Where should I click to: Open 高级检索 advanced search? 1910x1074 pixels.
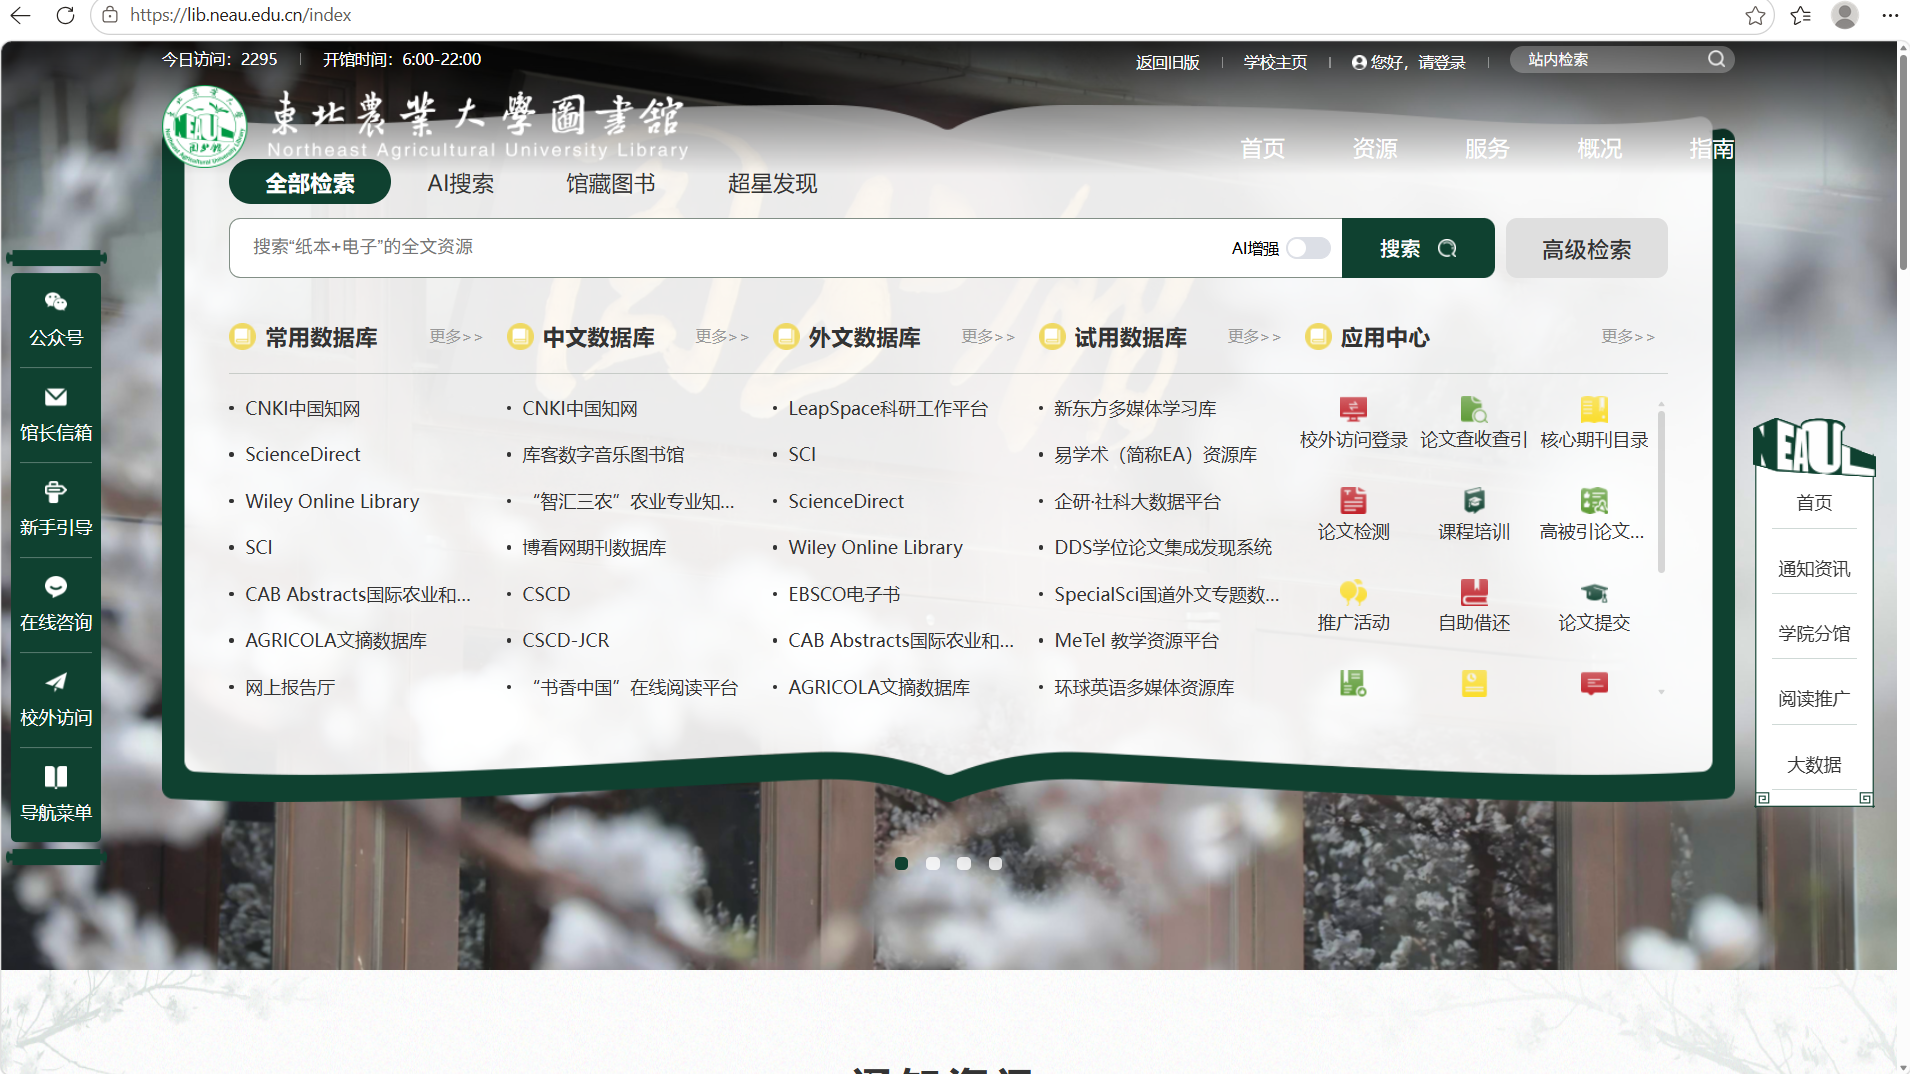pos(1586,248)
